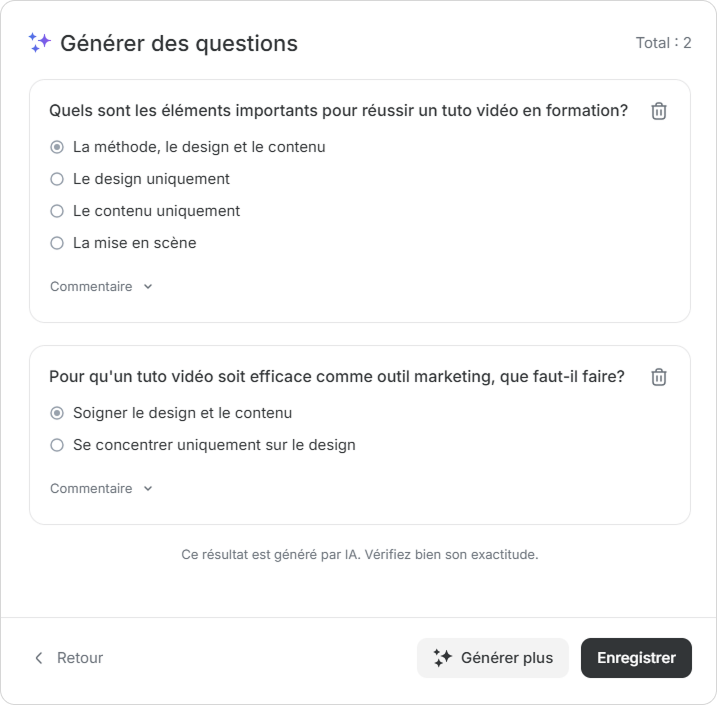Choose "Se concentrer uniquement sur le design"
This screenshot has width=717, height=705.
pyautogui.click(x=57, y=445)
